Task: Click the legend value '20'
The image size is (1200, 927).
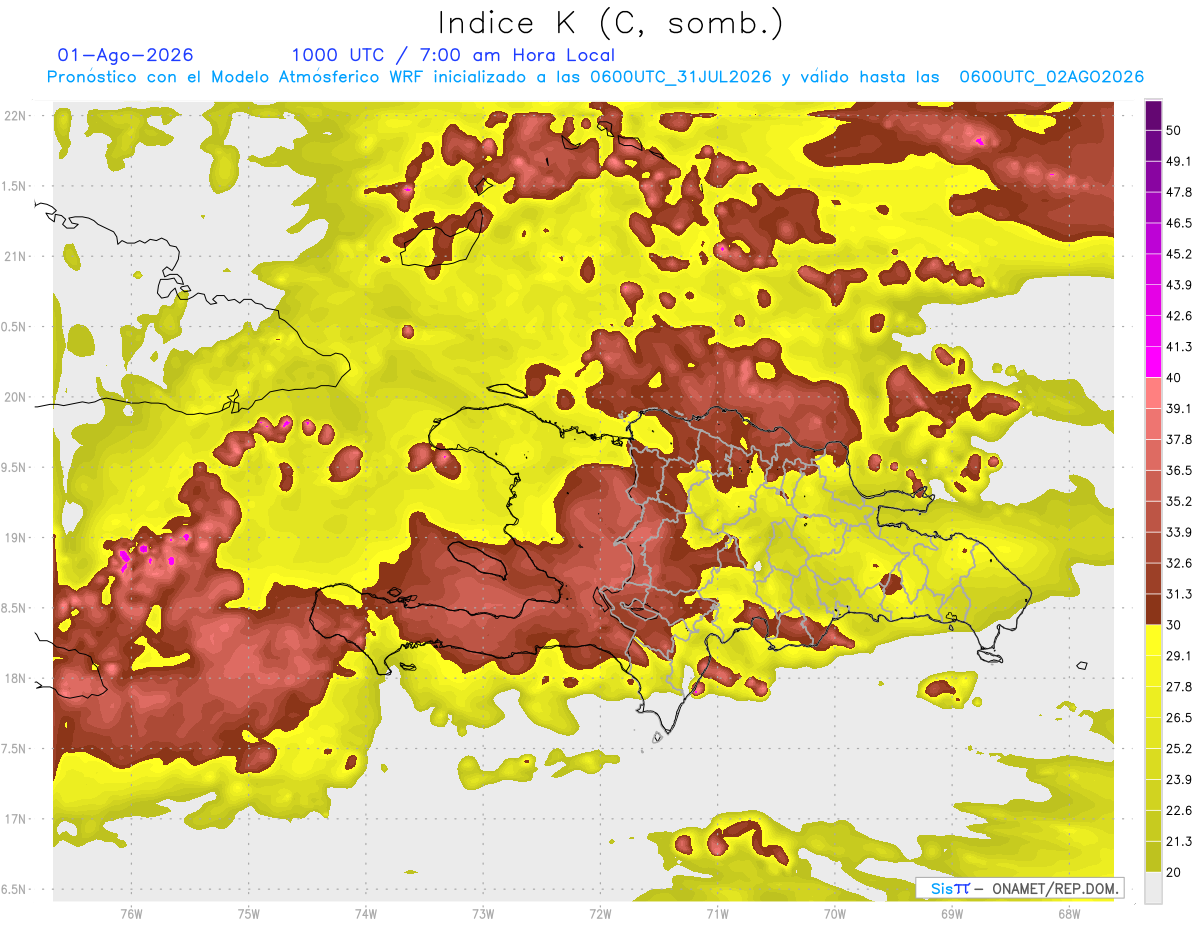Action: [1174, 872]
